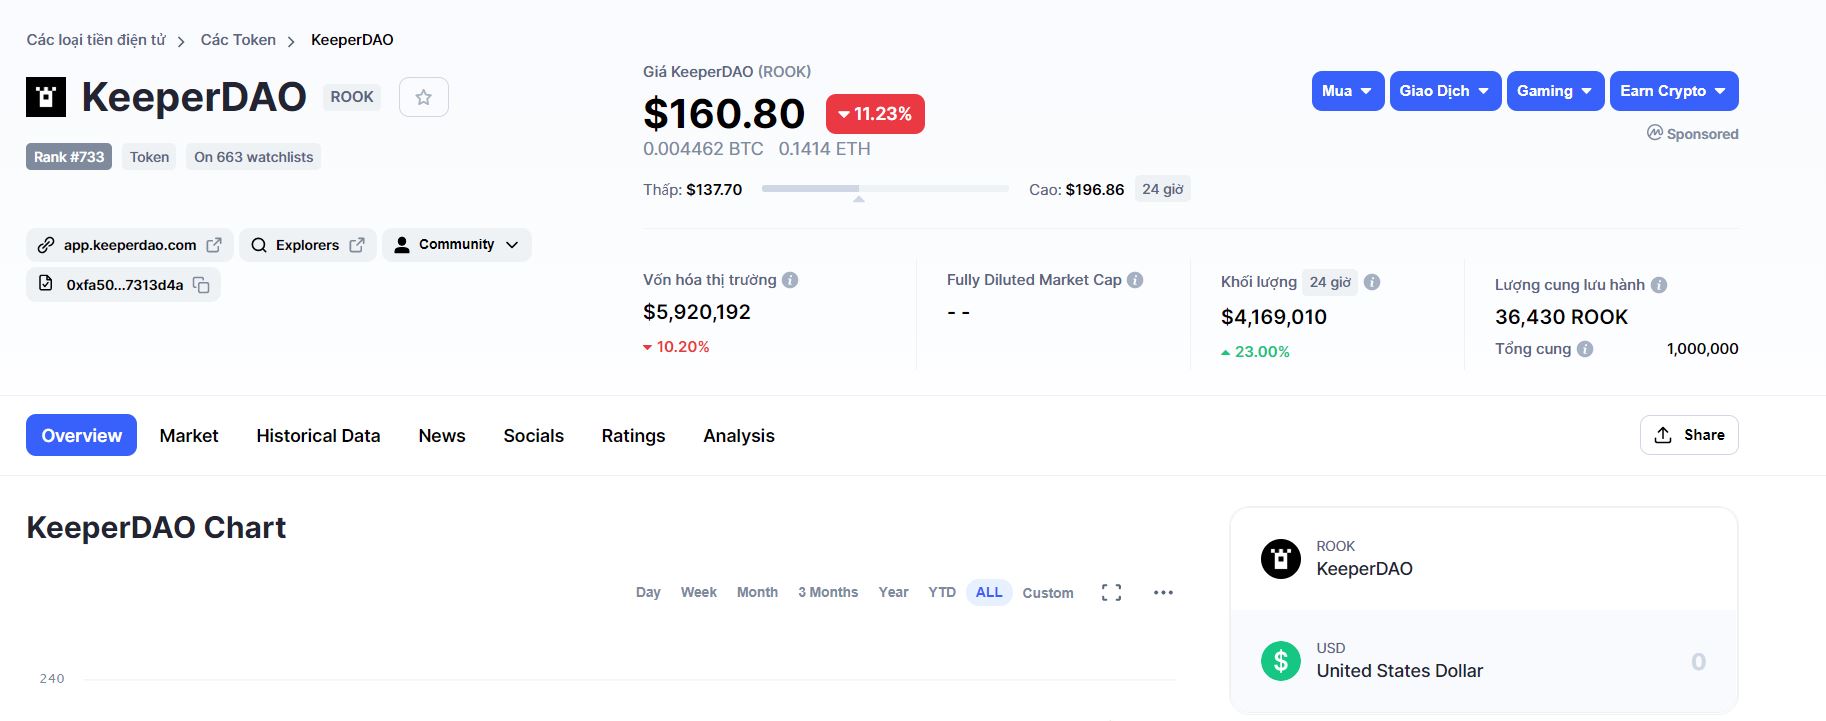Select the Month chart range
Screen dimensions: 1826x721
[757, 593]
